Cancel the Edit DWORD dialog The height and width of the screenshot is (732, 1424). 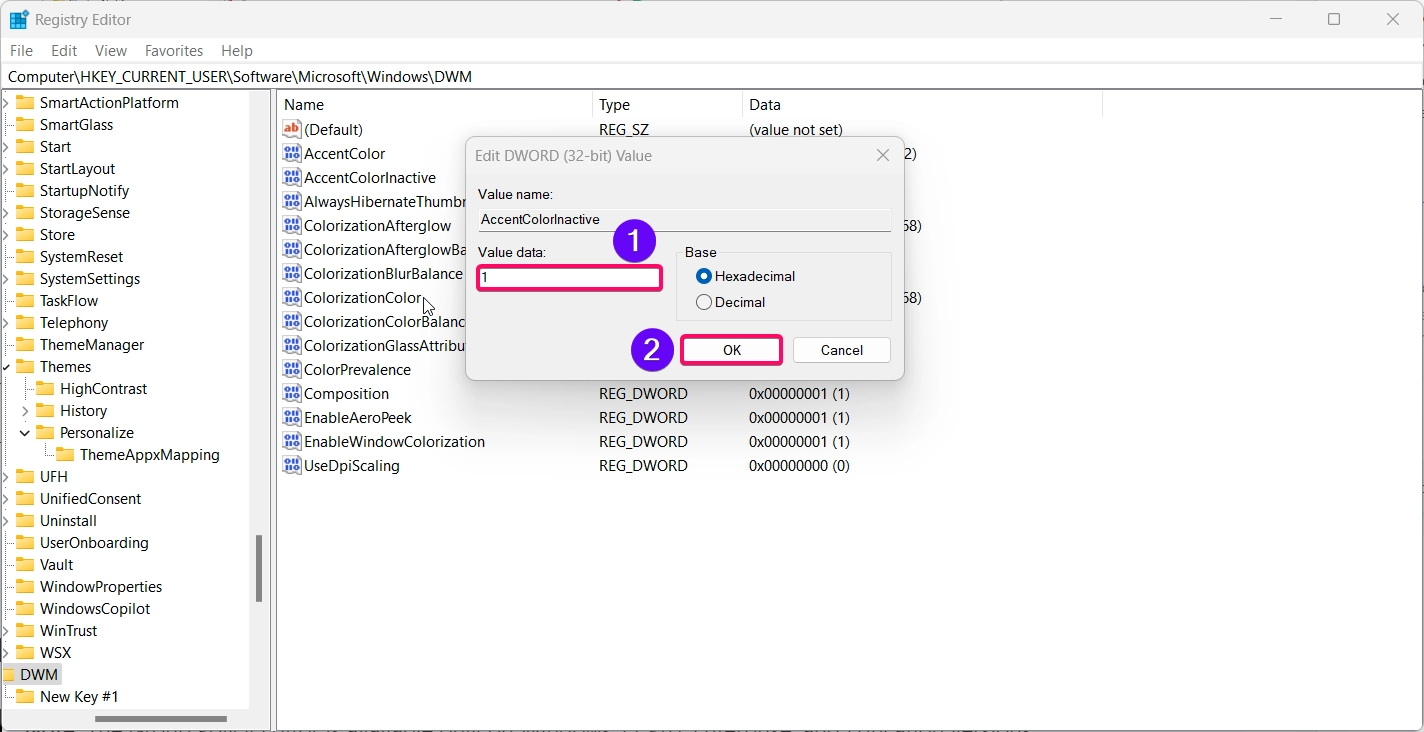coord(841,350)
